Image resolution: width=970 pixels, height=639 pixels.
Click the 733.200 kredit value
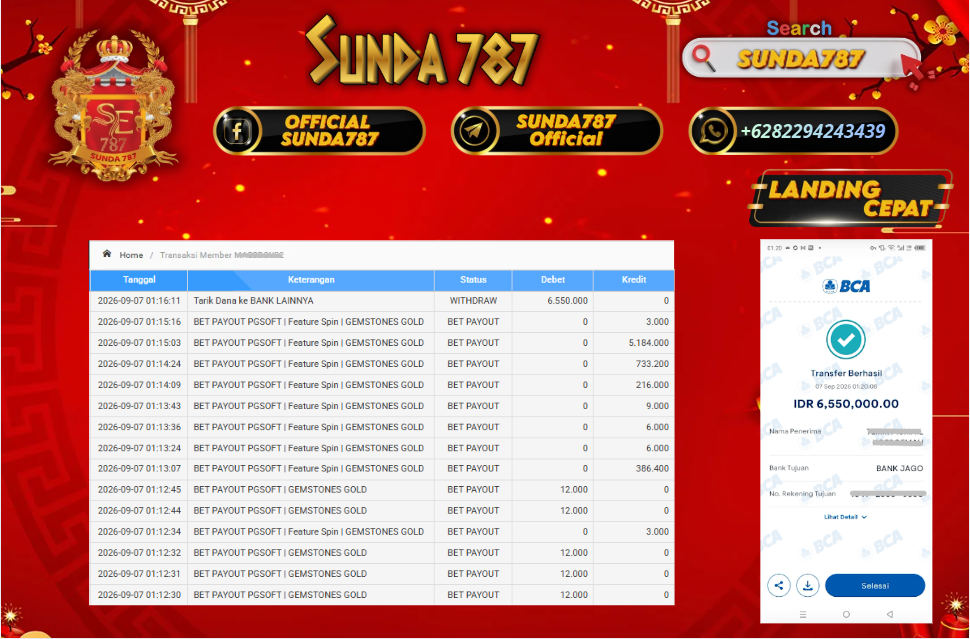[652, 364]
